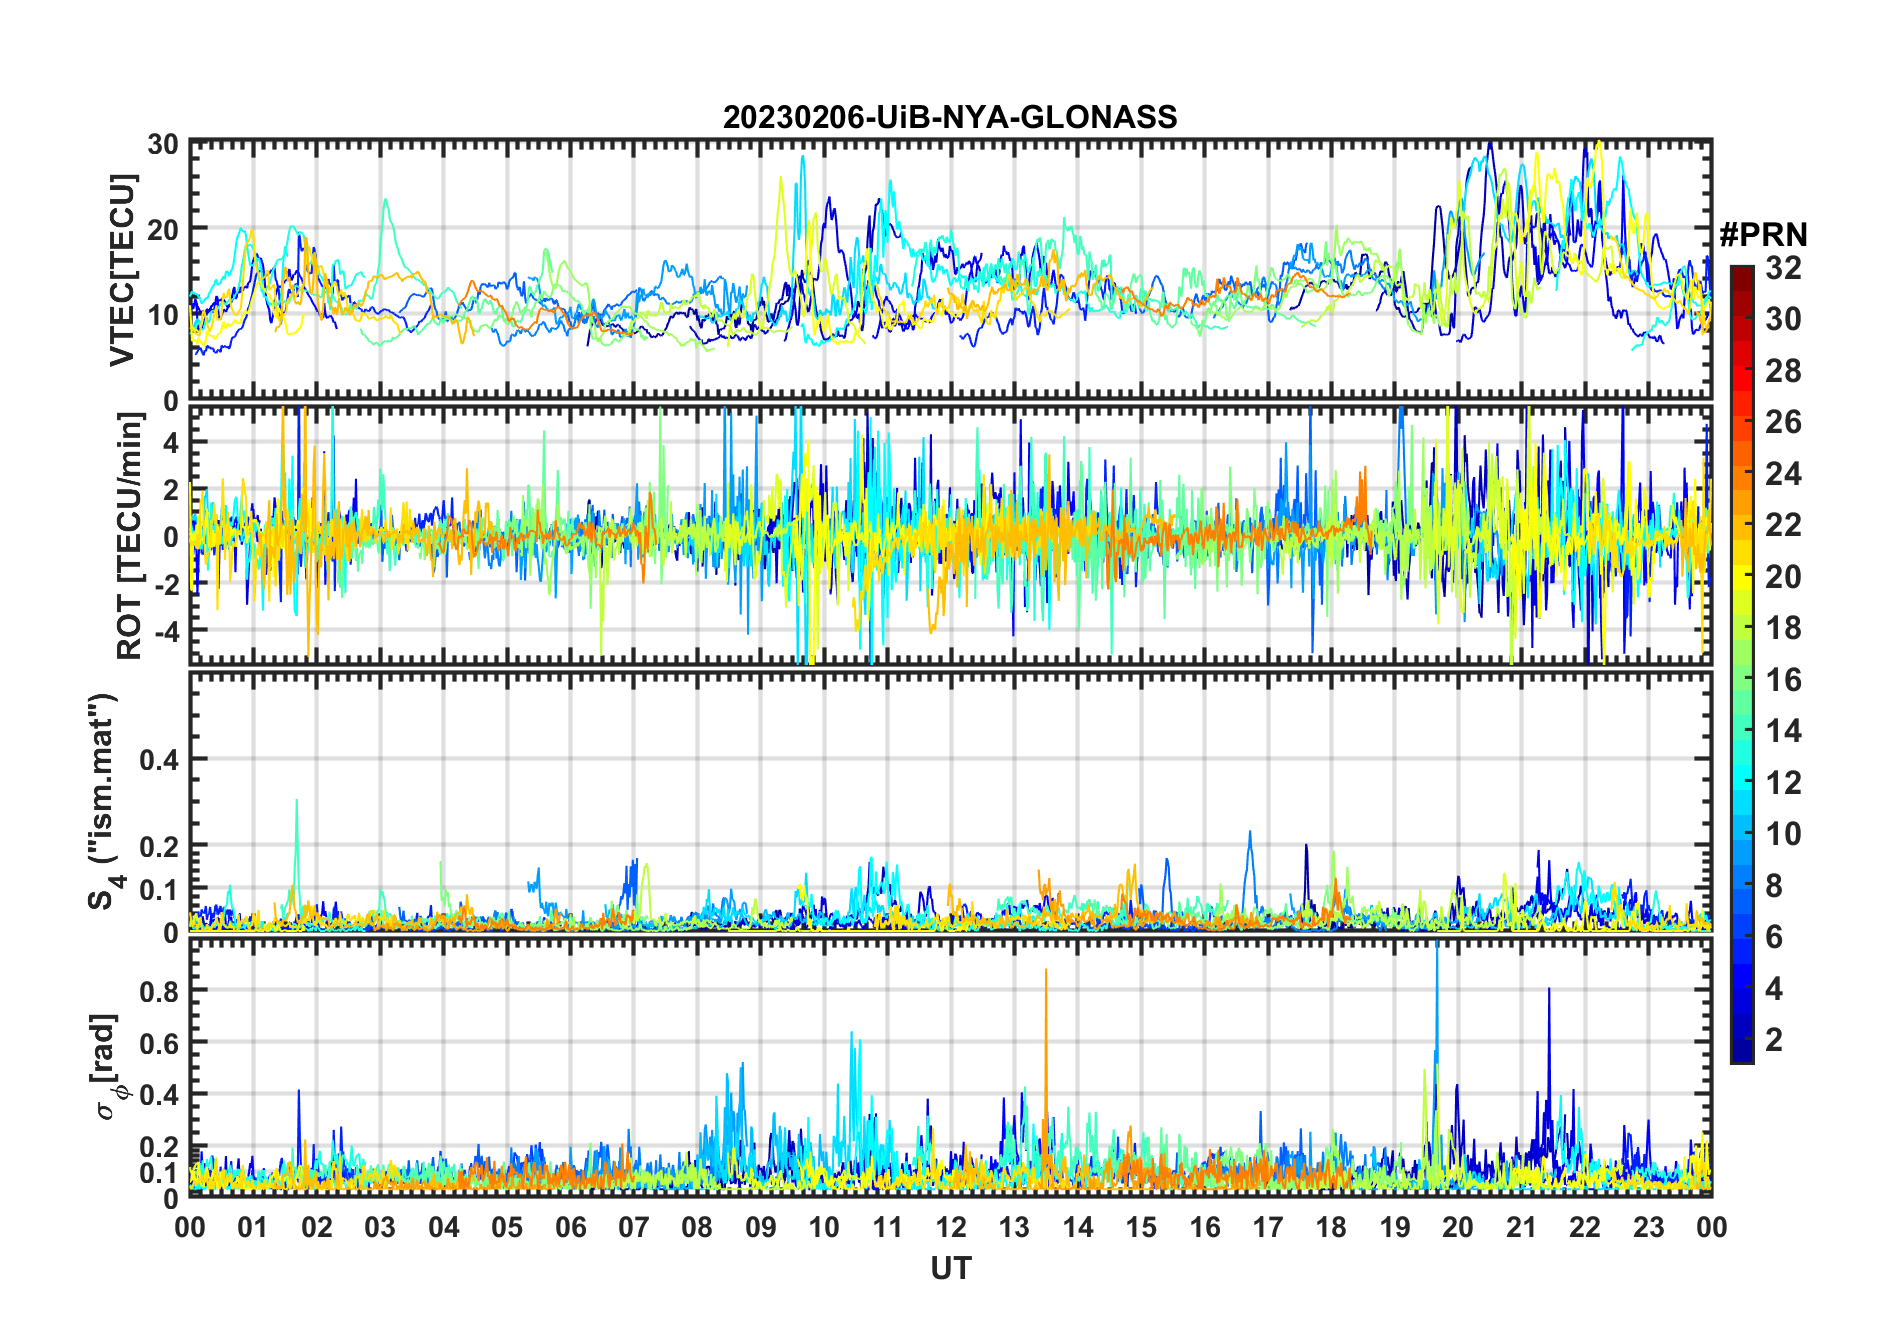The height and width of the screenshot is (1330, 1902).
Task: Click colorbar tick label 22
Action: 1783,525
